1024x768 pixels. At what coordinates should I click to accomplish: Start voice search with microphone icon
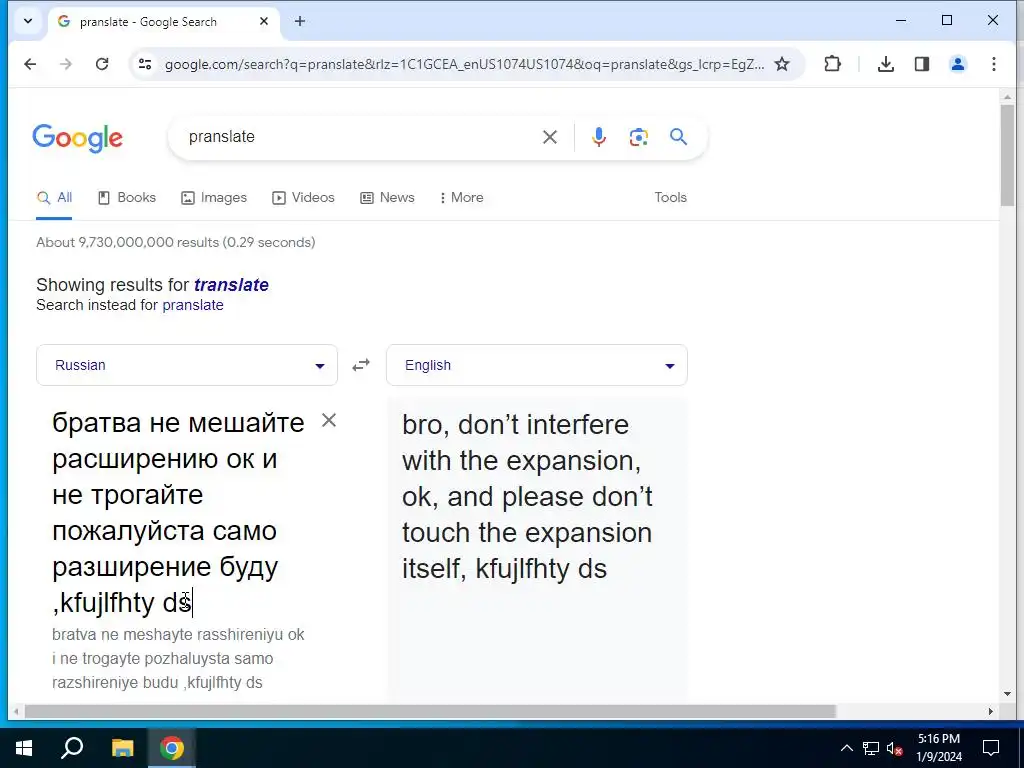[599, 137]
